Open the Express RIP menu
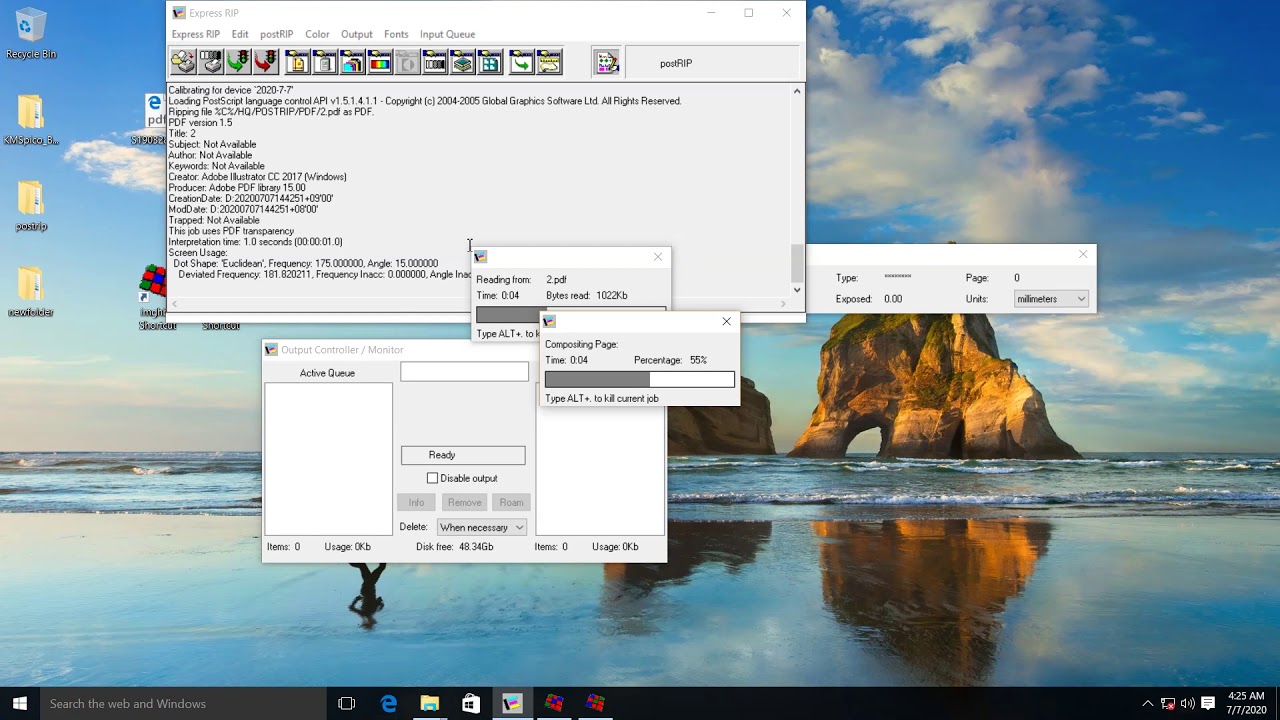 point(196,34)
